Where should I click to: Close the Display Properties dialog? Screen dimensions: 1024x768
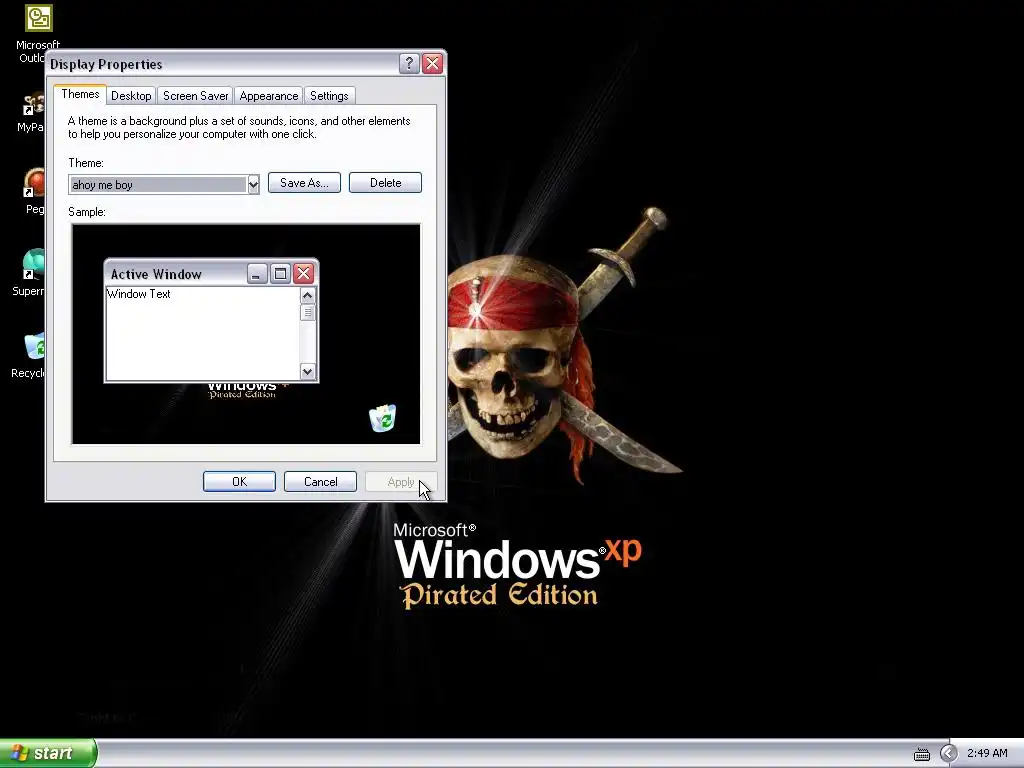432,63
